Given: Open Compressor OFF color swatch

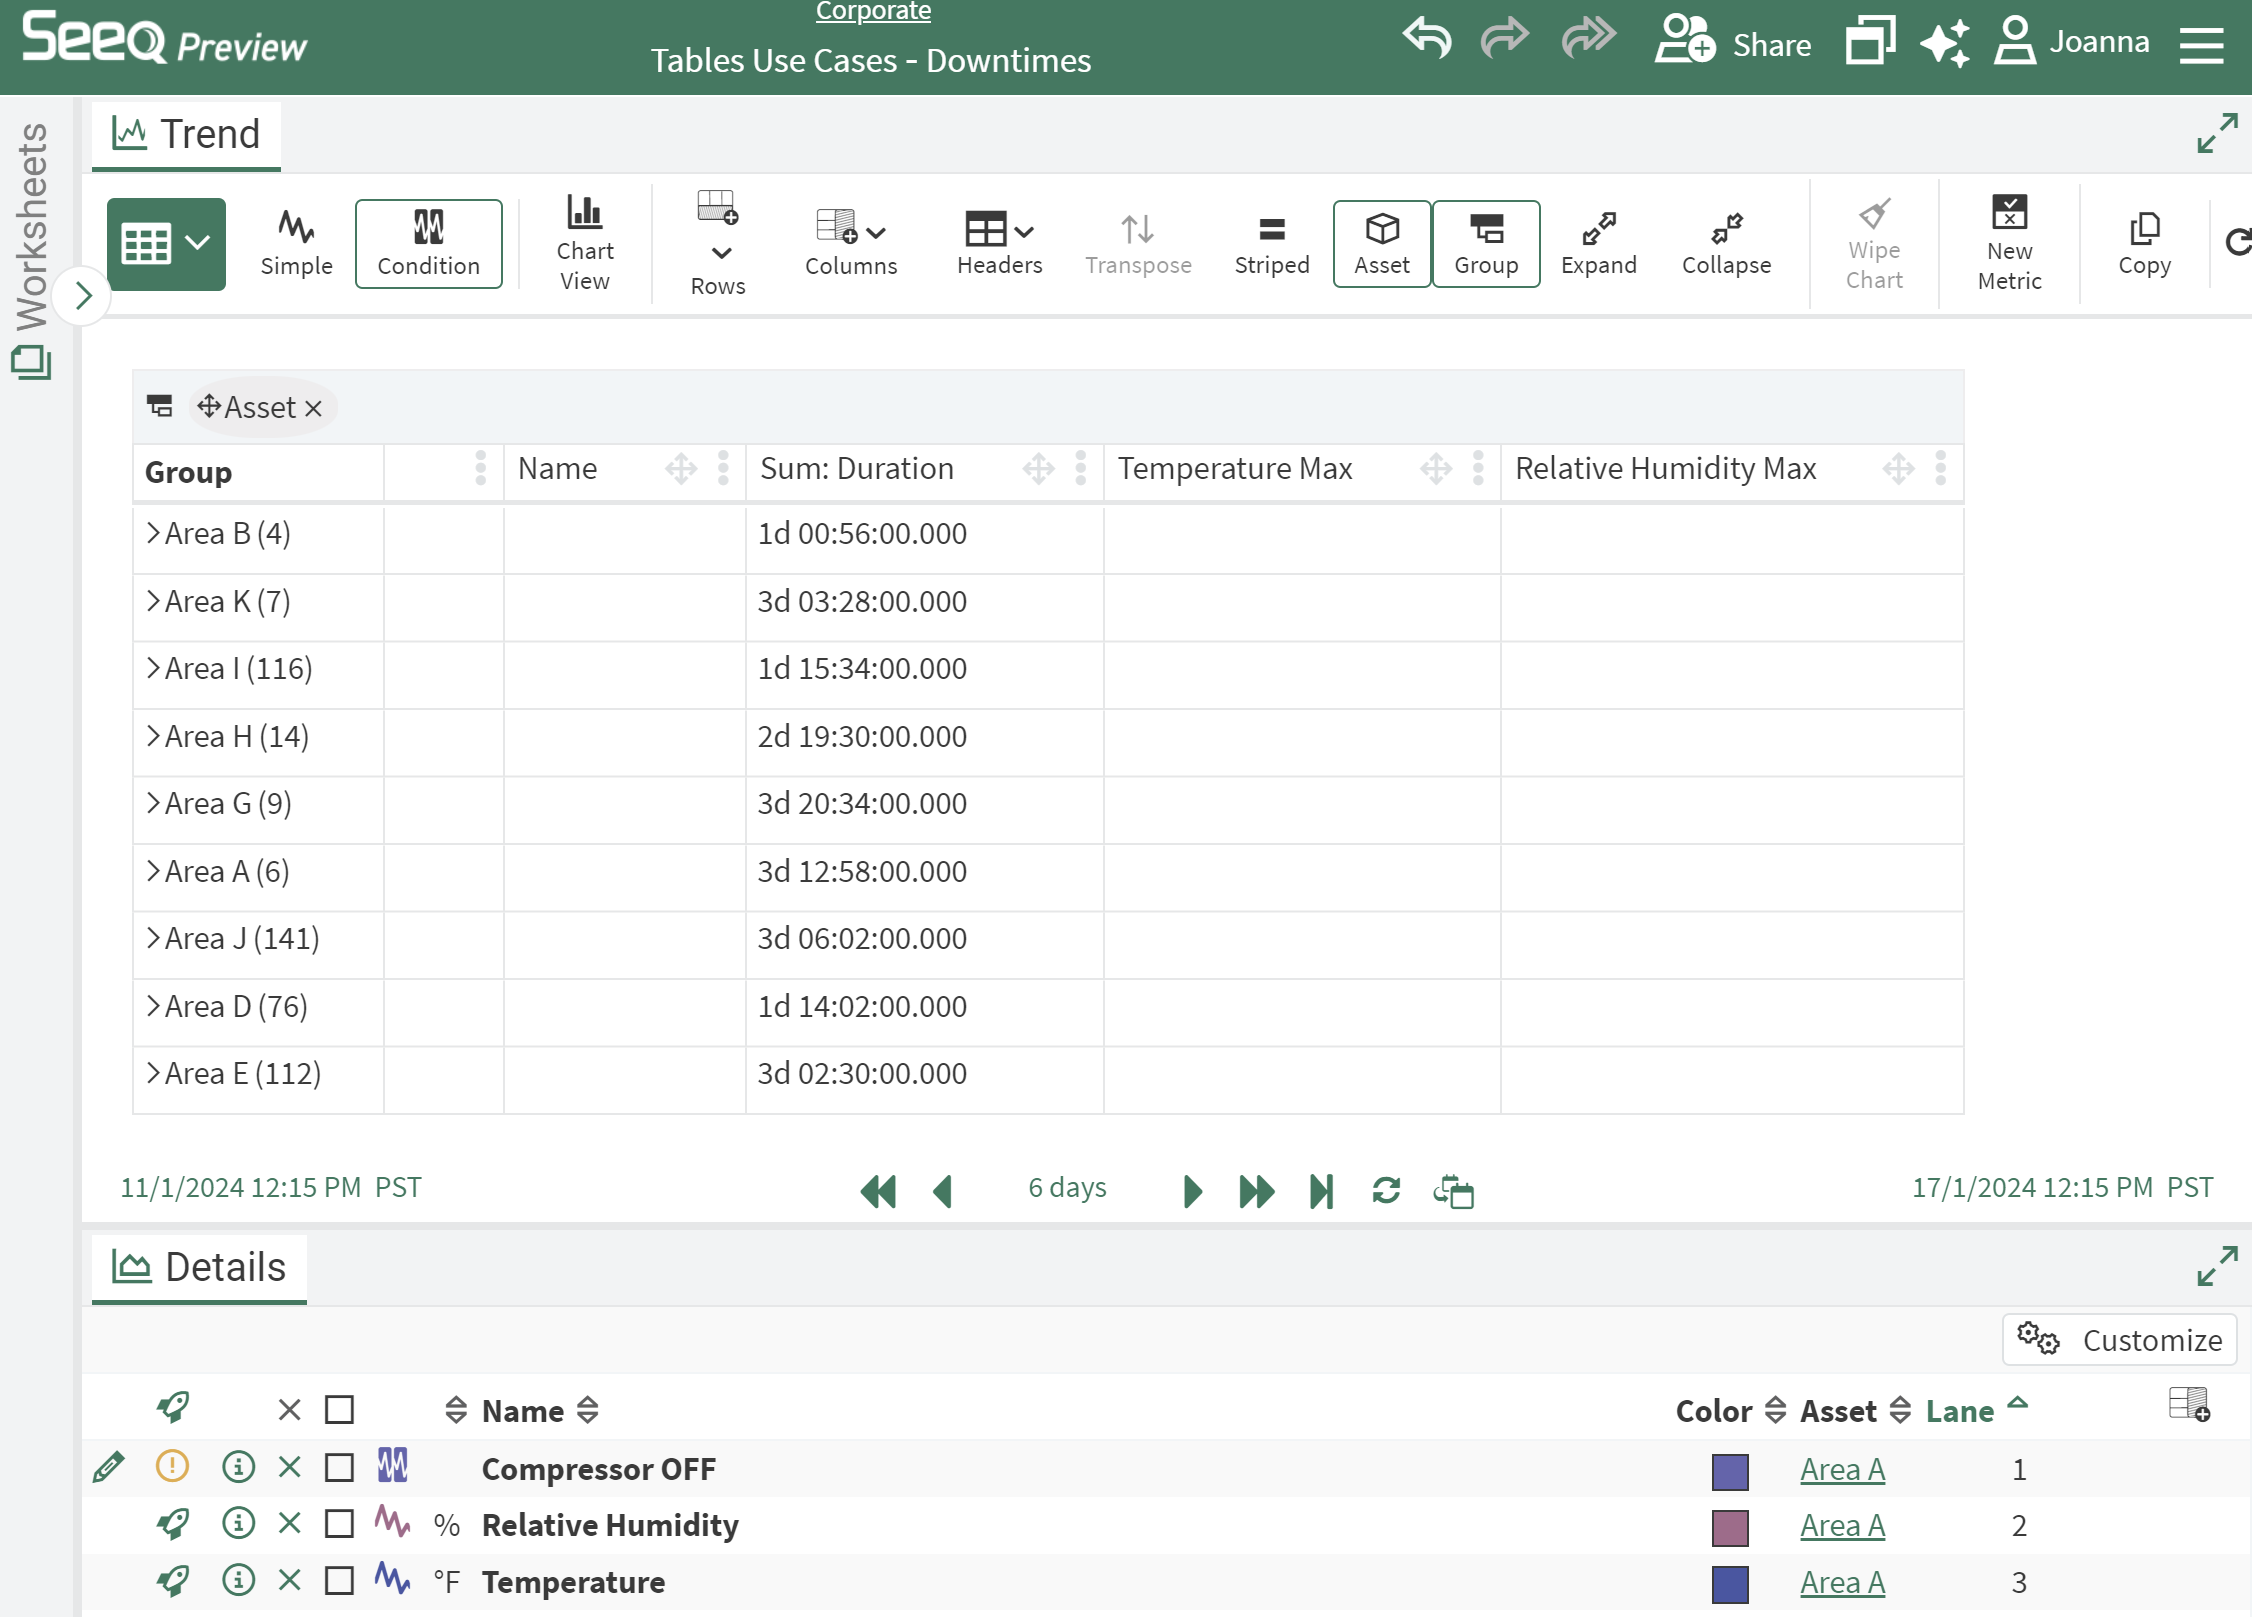Looking at the screenshot, I should (x=1730, y=1471).
